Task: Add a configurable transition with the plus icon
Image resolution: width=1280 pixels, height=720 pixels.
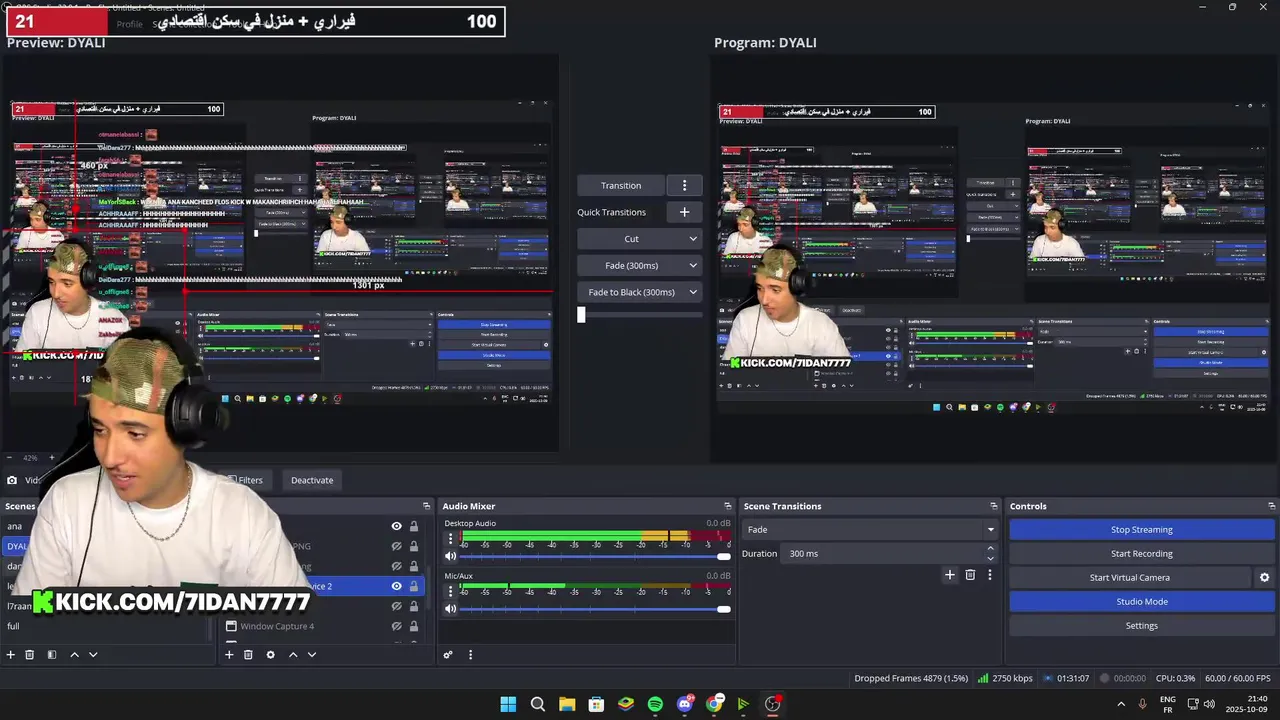Action: coord(950,575)
